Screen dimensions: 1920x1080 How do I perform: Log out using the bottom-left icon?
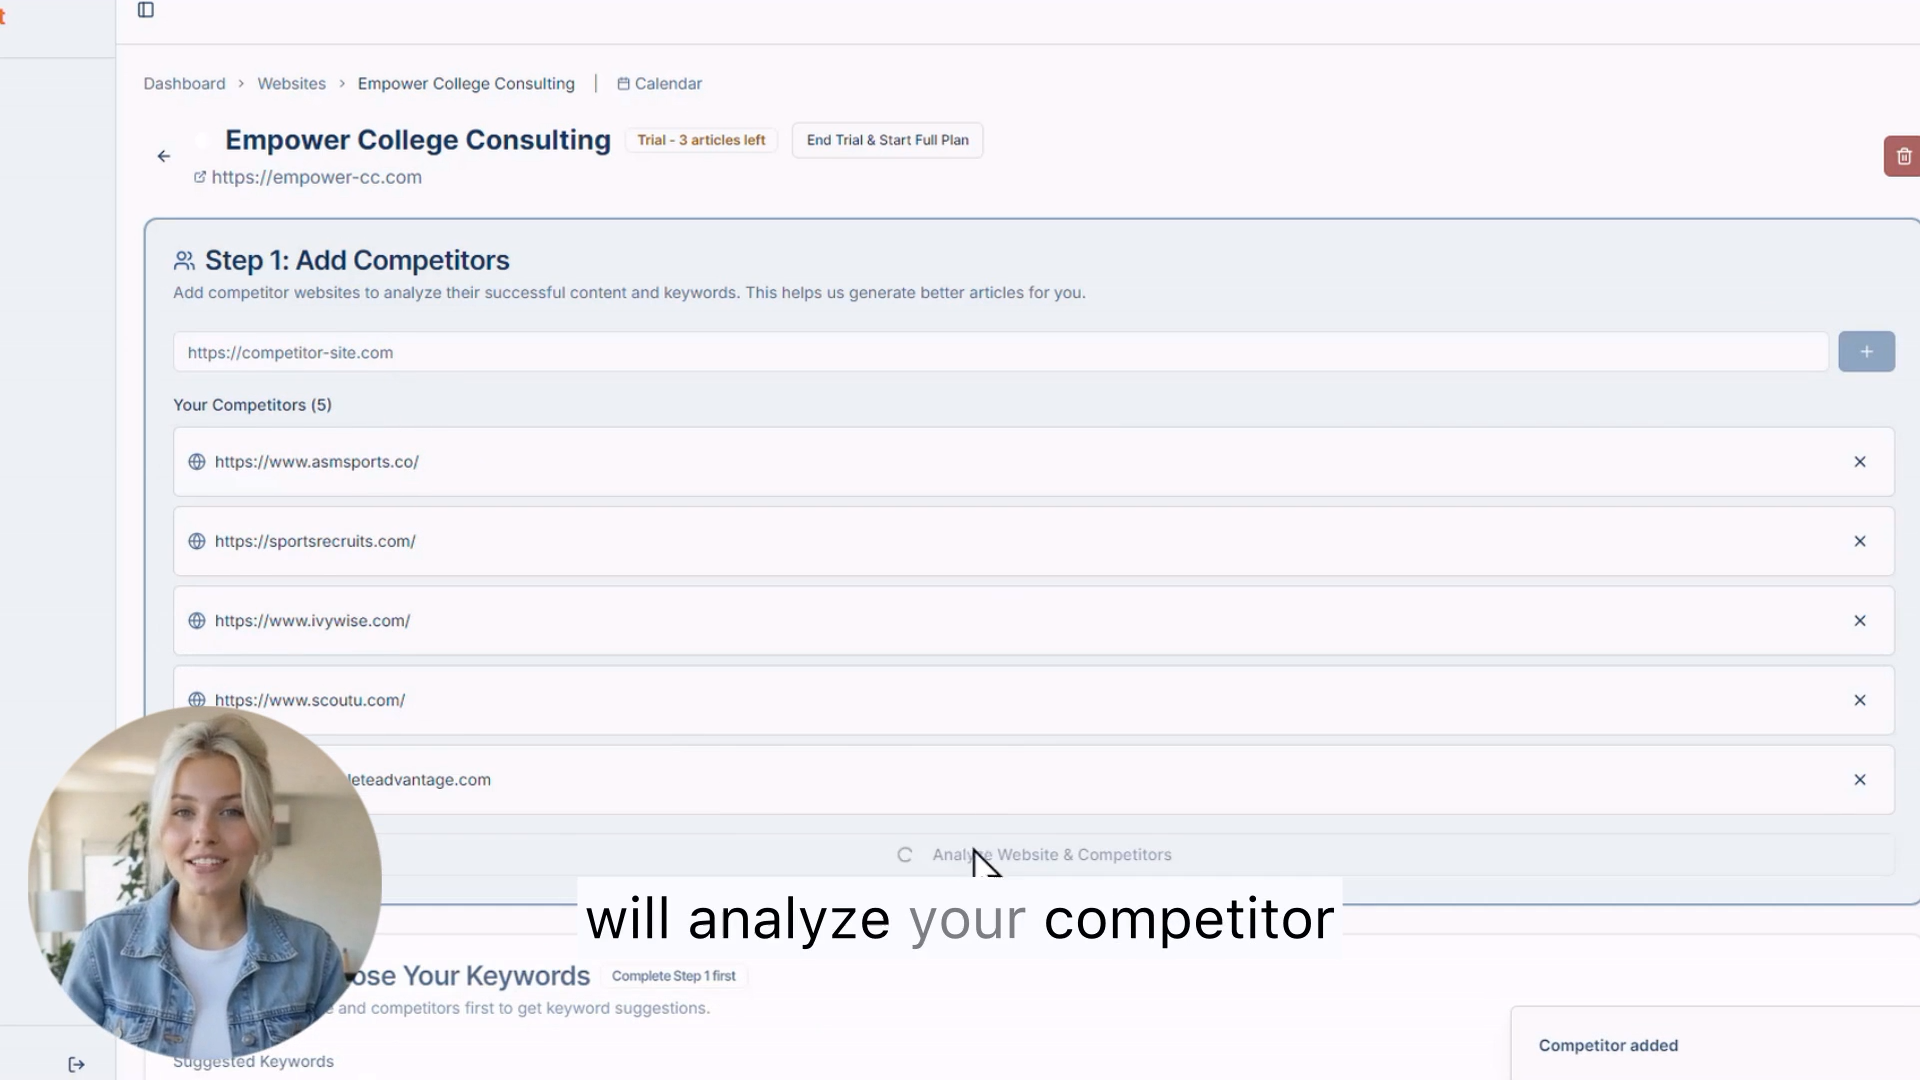pyautogui.click(x=76, y=1064)
